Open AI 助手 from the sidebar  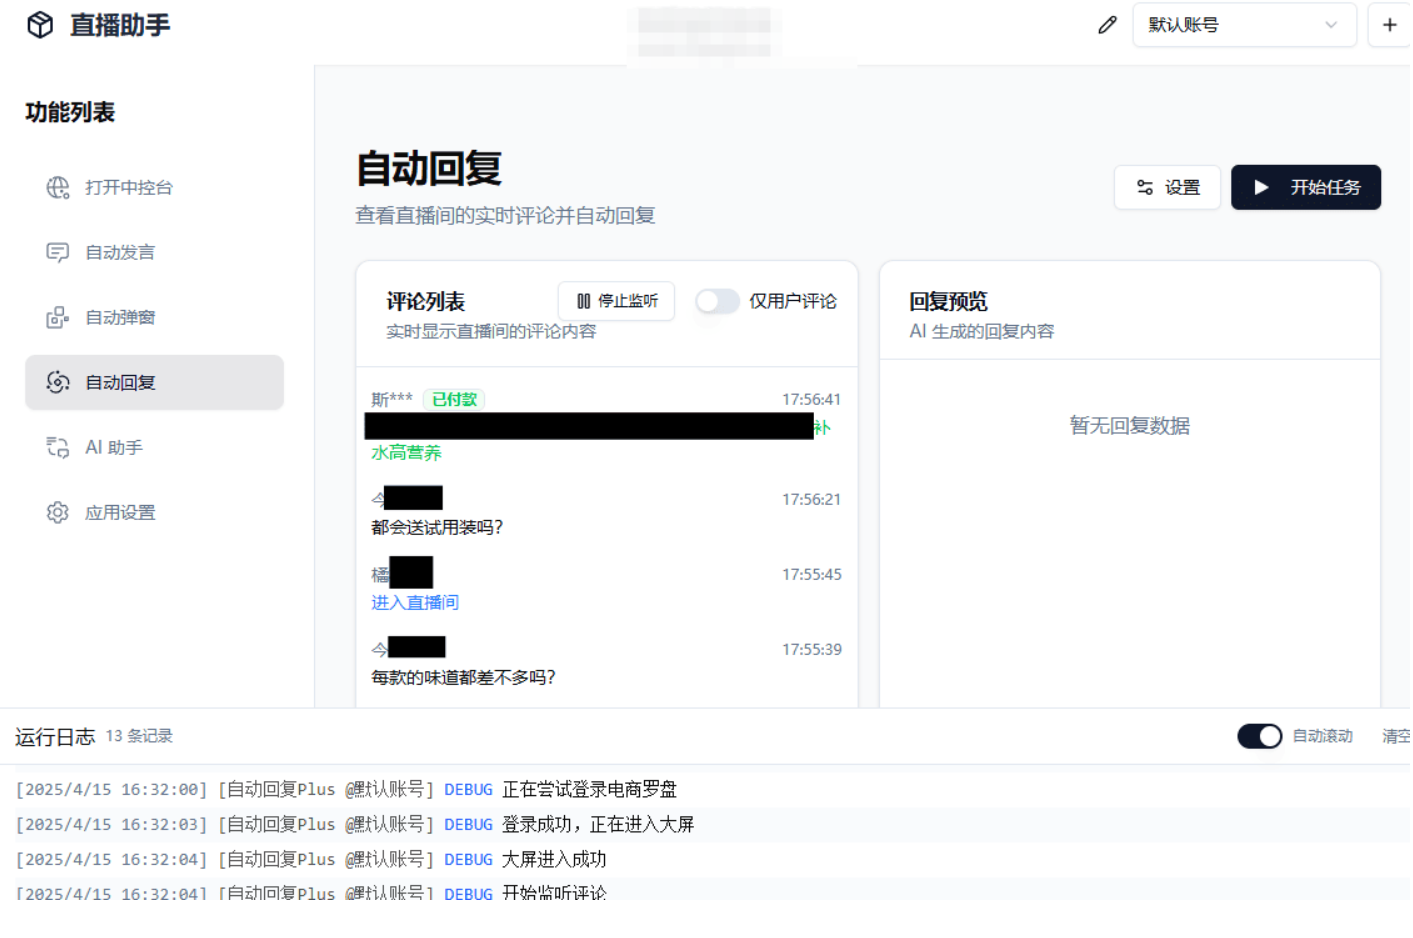pyautogui.click(x=154, y=448)
